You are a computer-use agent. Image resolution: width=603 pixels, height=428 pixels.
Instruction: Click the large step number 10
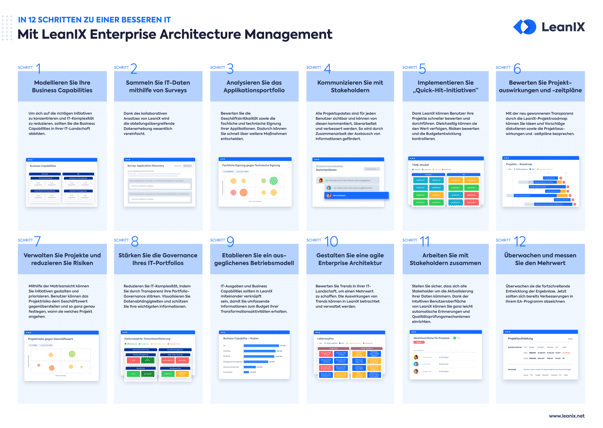coord(331,241)
